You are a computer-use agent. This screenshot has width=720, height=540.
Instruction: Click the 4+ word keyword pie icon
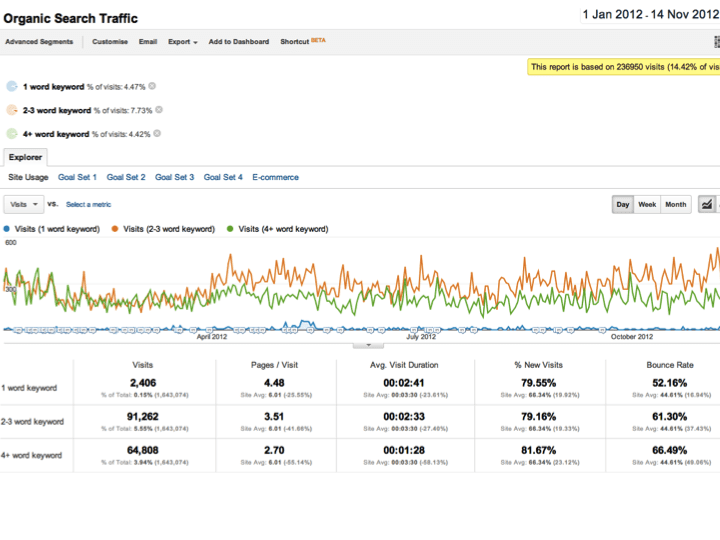pos(12,133)
